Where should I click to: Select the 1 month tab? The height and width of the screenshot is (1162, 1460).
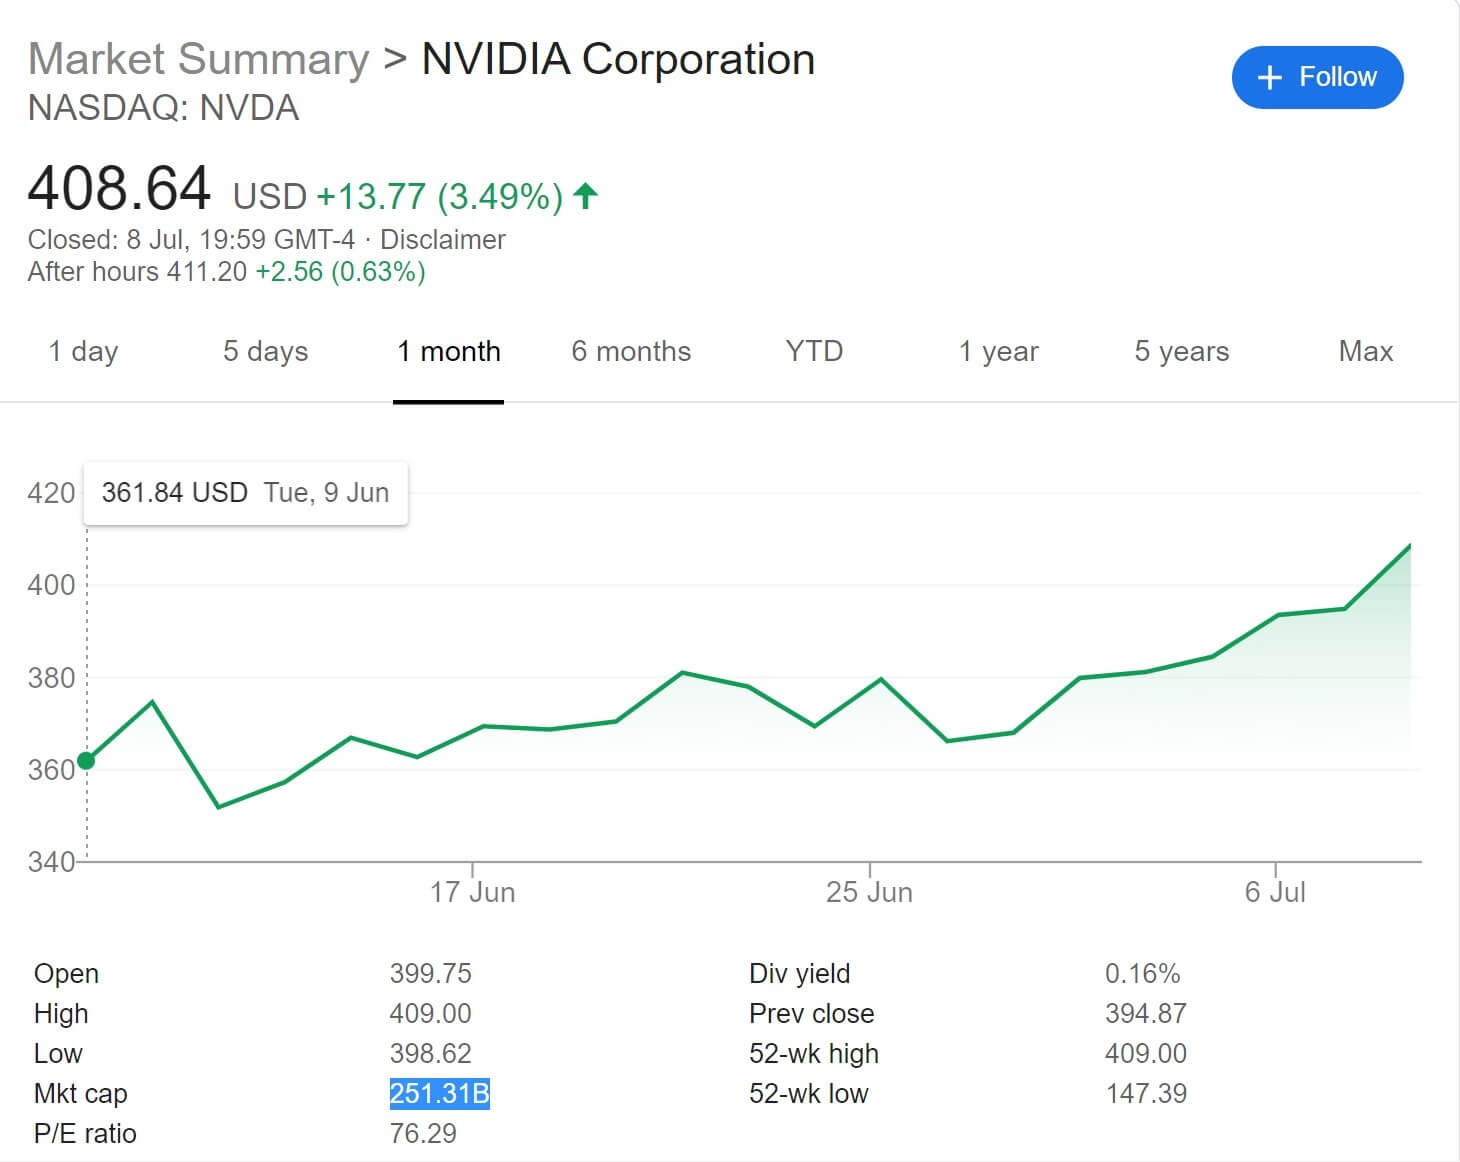click(x=448, y=351)
